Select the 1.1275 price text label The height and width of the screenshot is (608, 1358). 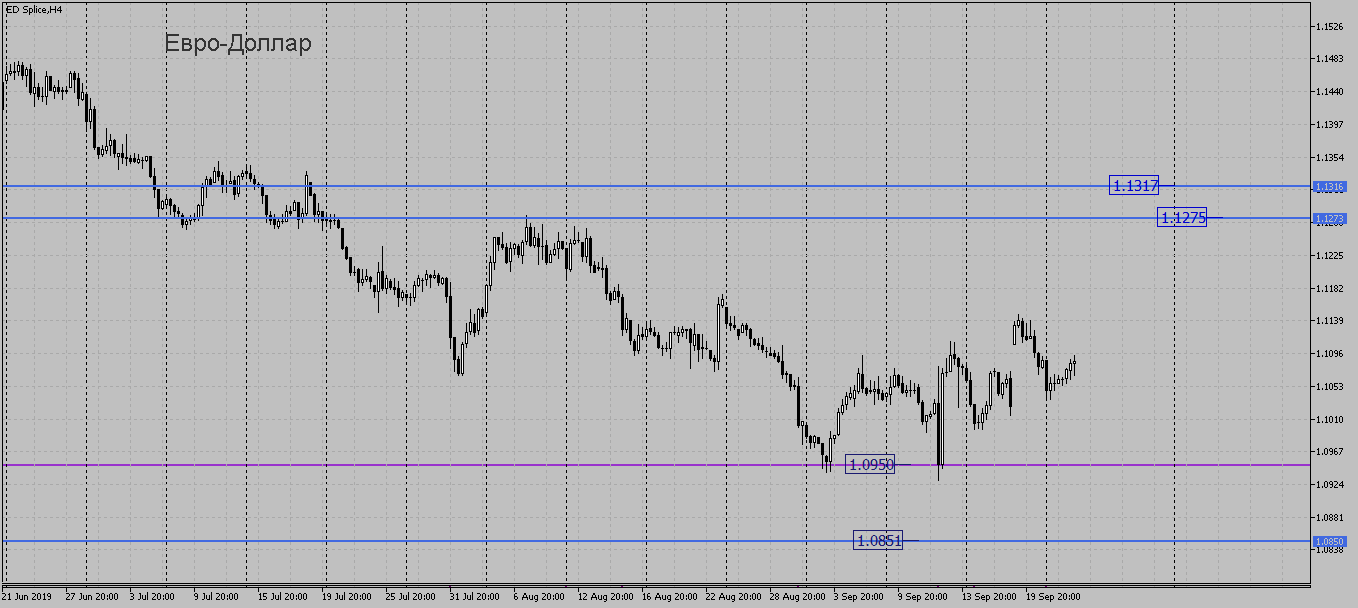point(1182,217)
